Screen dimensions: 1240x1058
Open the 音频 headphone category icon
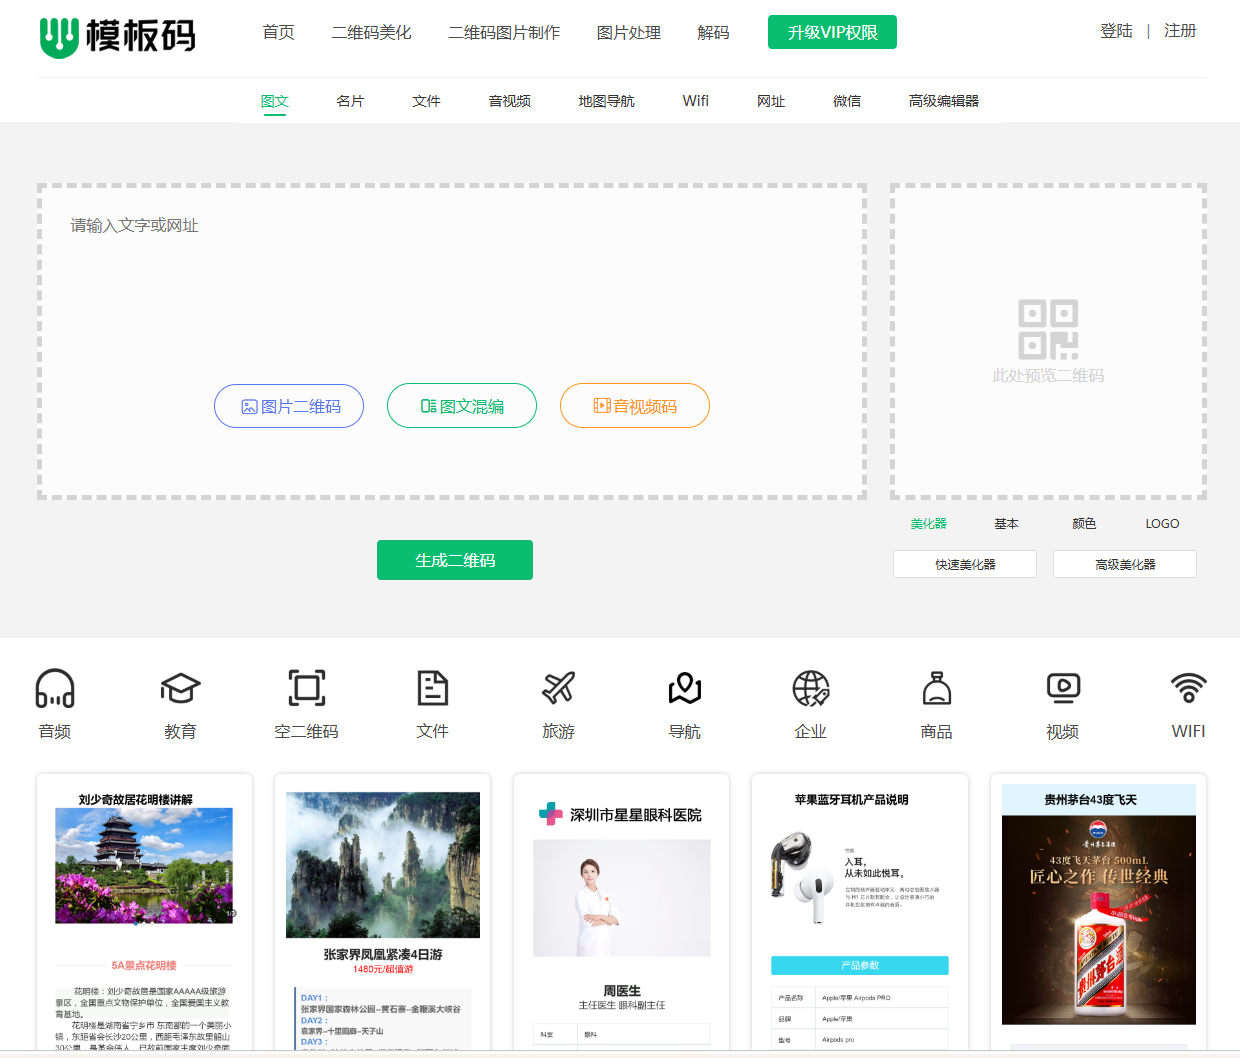55,688
